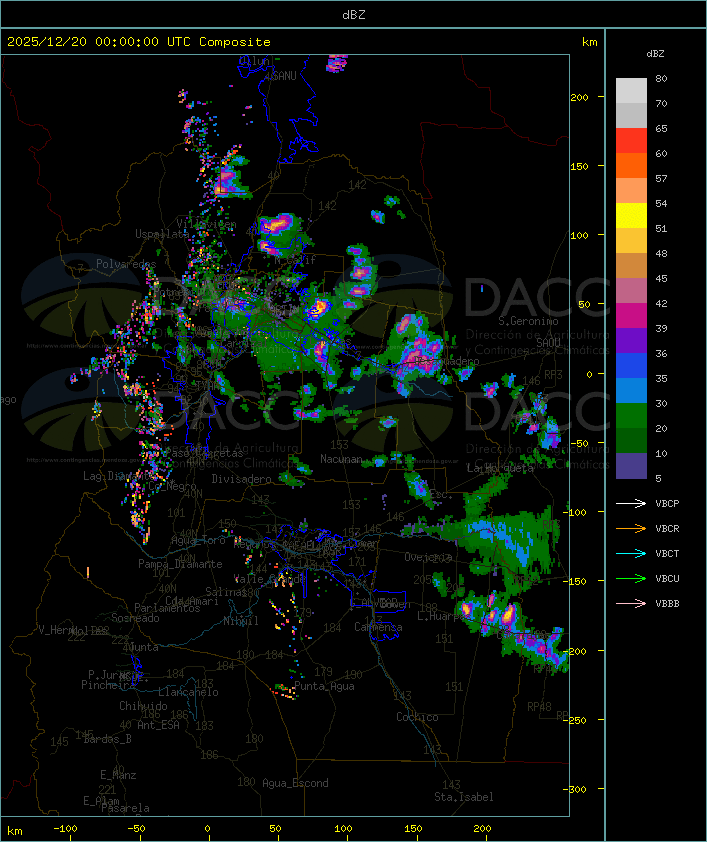Click the Carmensa place label
The height and width of the screenshot is (842, 707).
tap(378, 627)
